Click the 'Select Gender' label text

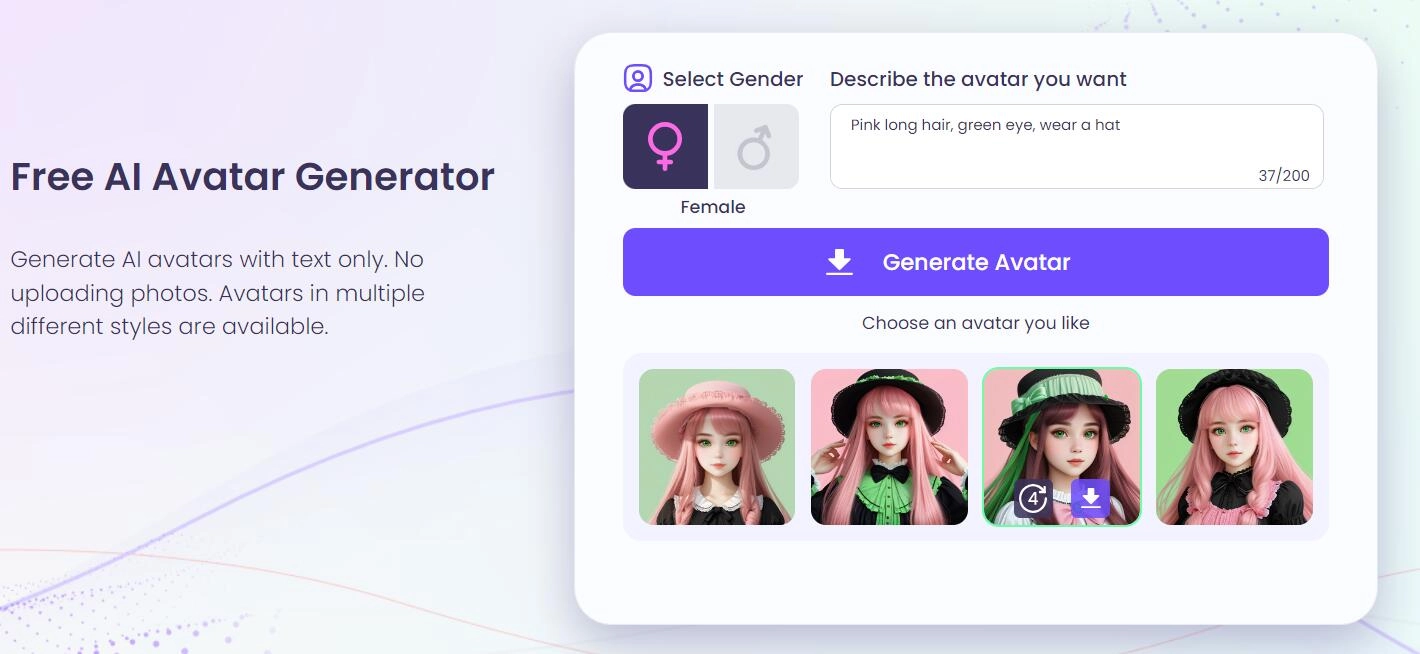(733, 79)
